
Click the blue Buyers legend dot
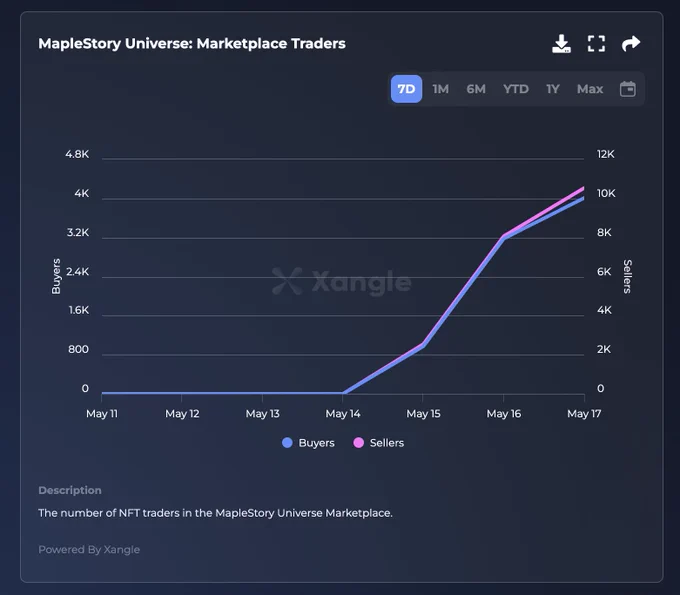(287, 443)
